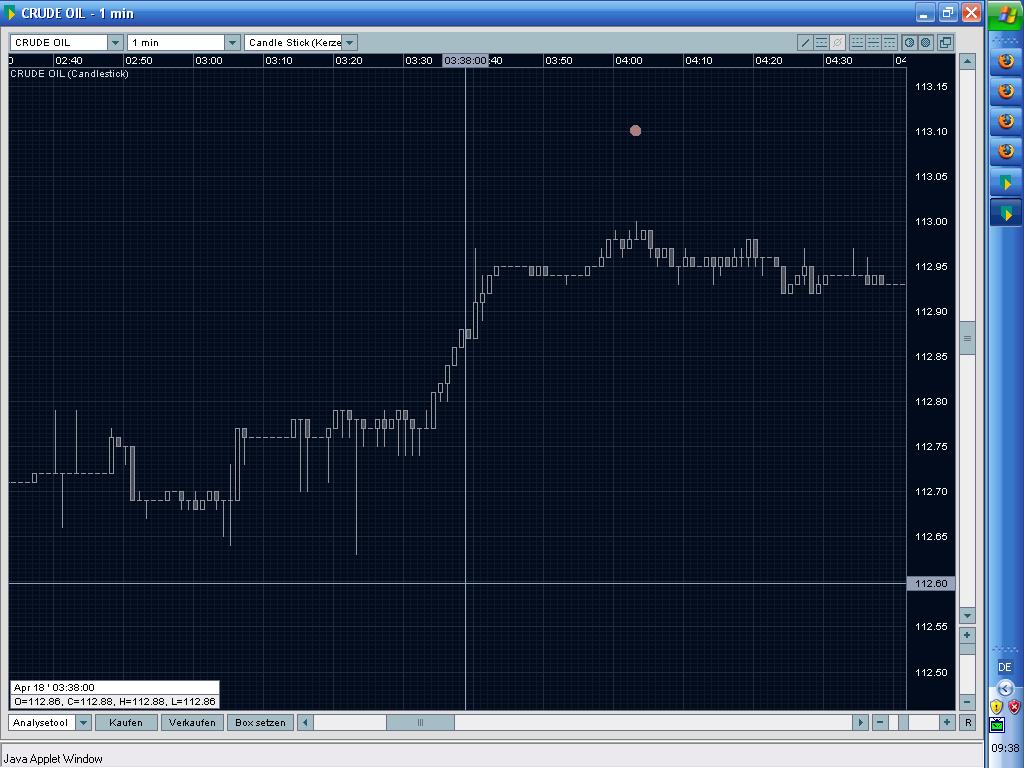
Task: Click the DE language indicator
Action: pyautogui.click(x=1004, y=667)
